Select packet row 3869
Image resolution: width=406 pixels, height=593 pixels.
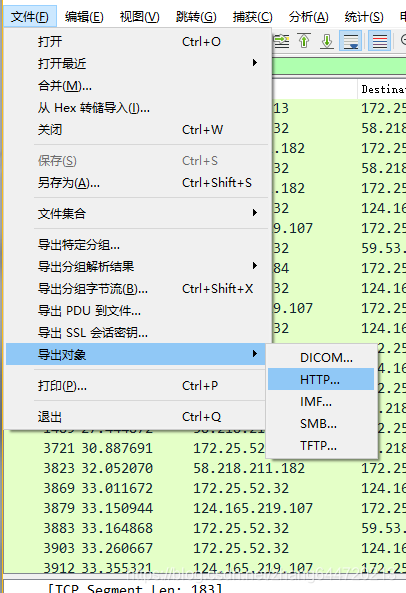click(205, 488)
